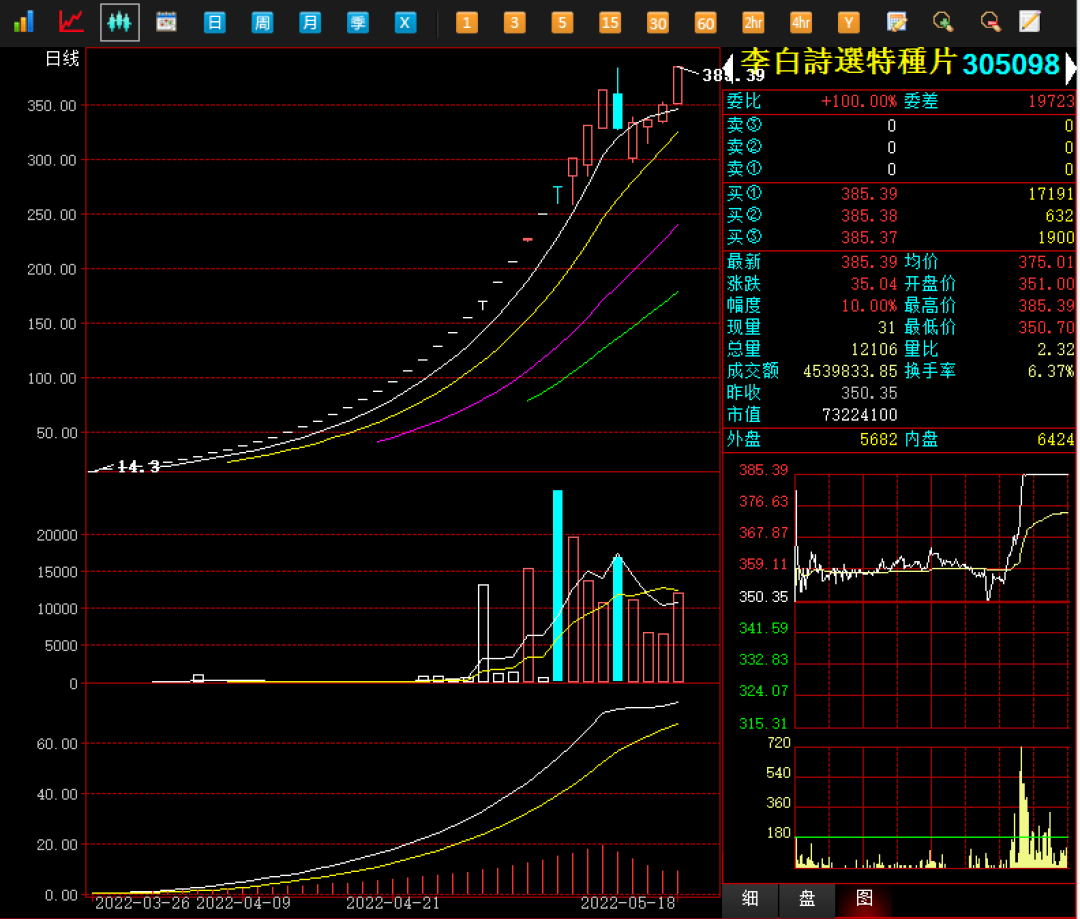Choose the 15-minute interval icon
The width and height of the screenshot is (1080, 919).
[x=610, y=23]
